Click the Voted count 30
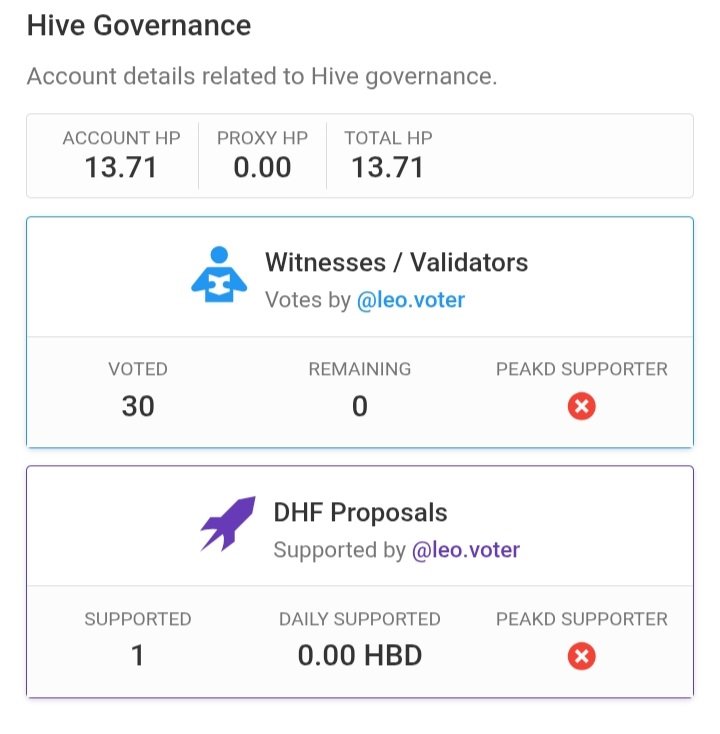This screenshot has height=734, width=720. pyautogui.click(x=138, y=406)
